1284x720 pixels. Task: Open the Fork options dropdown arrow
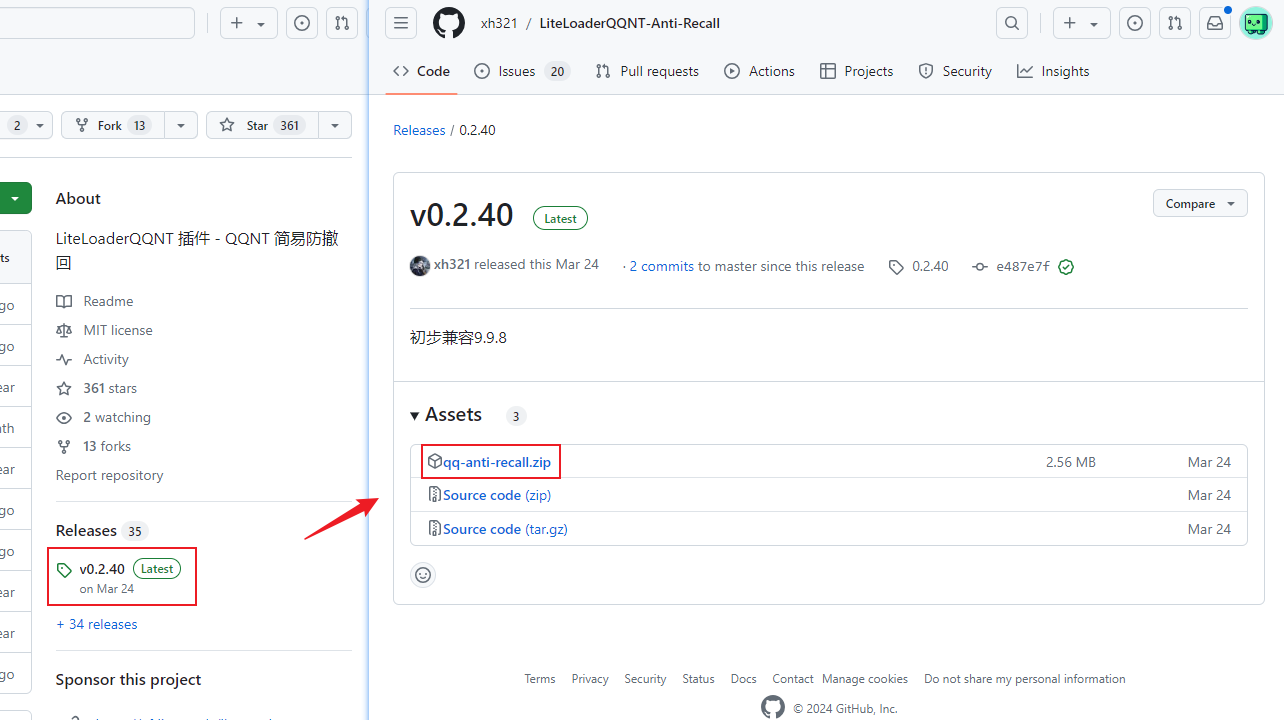click(x=180, y=125)
